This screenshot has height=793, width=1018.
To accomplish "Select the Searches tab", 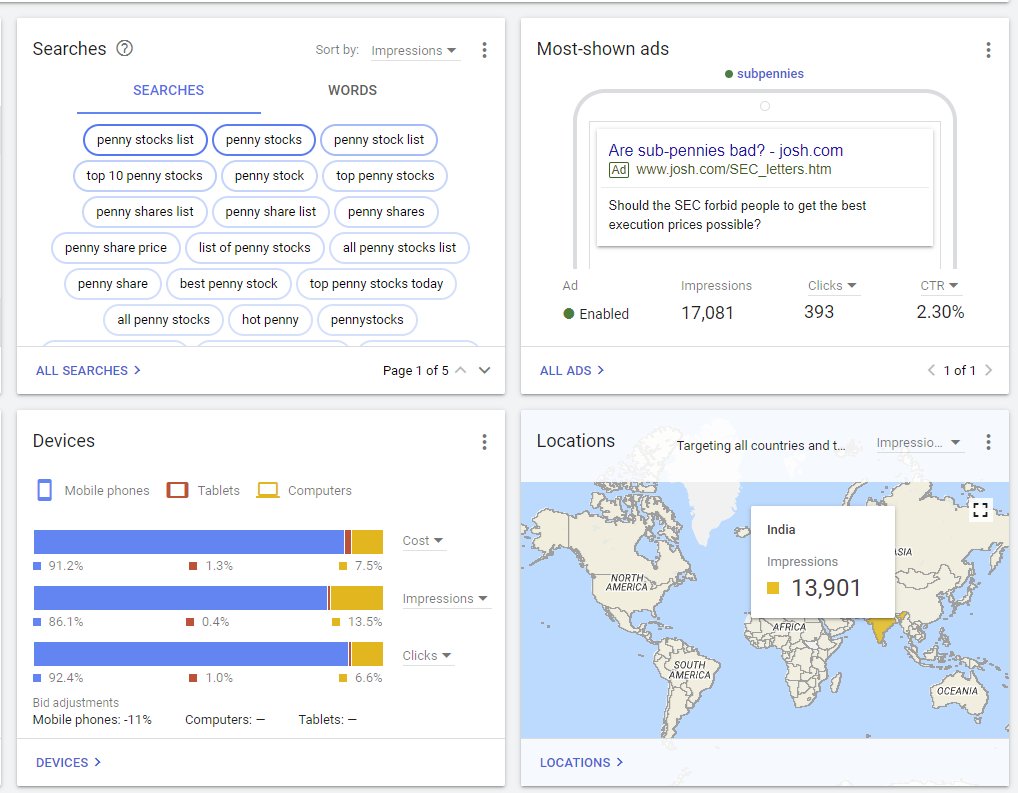I will (x=168, y=90).
